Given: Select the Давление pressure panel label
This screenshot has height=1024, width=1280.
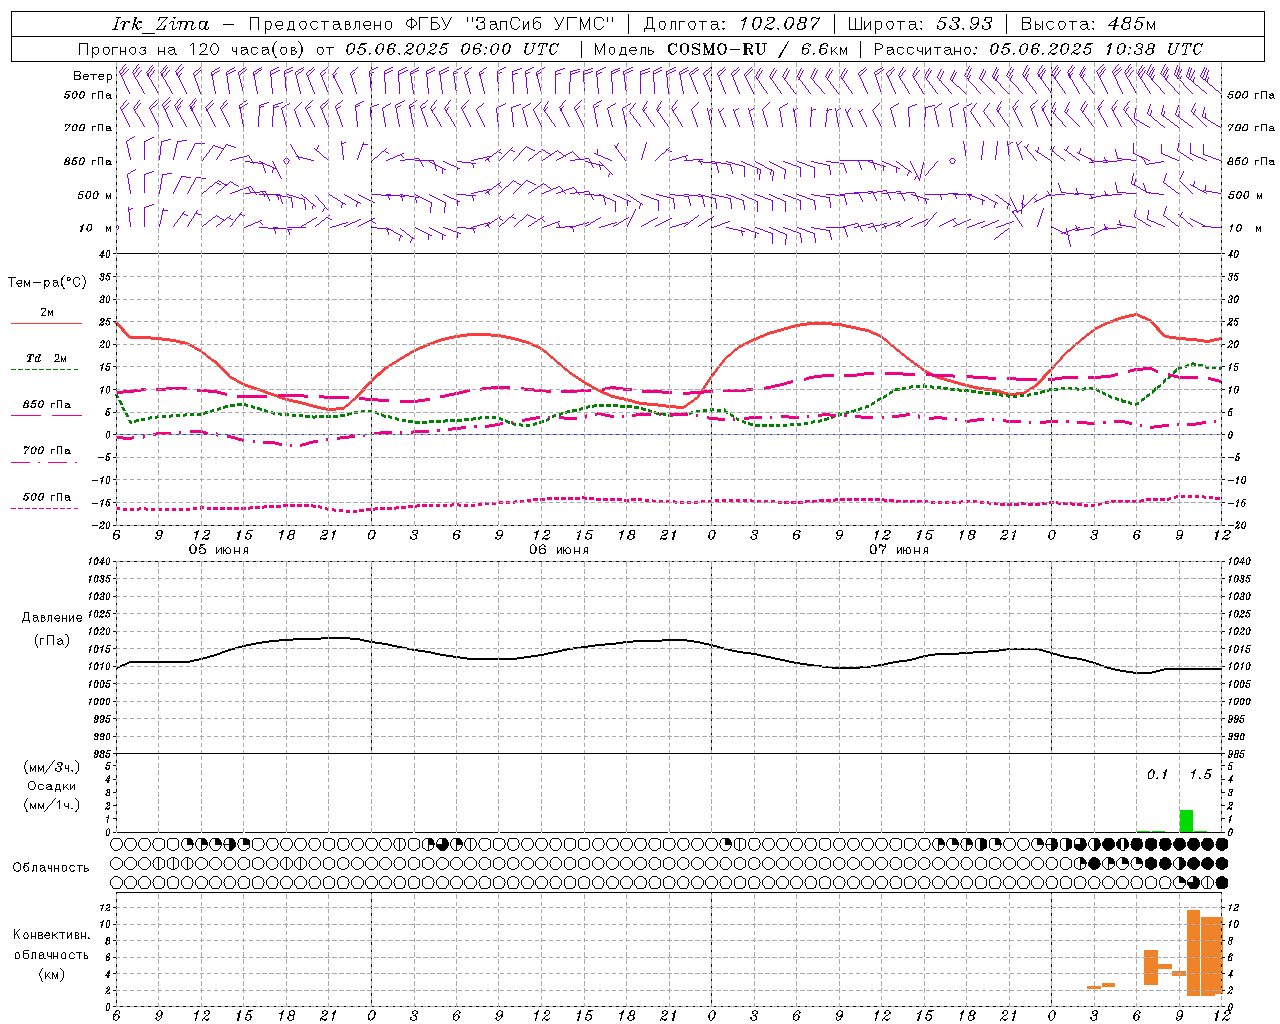Looking at the screenshot, I should (52, 618).
